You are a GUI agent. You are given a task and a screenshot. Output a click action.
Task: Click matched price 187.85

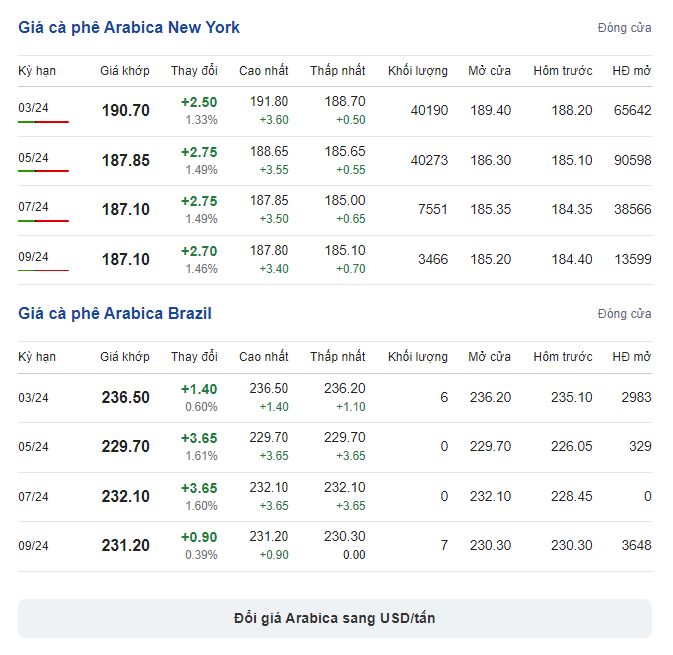126,161
